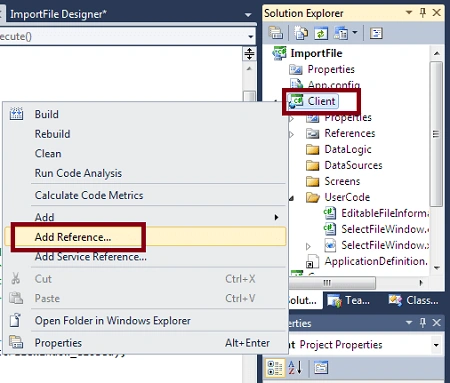Expand the Client Properties node arrow
Viewport: 450px width, 383px height.
pyautogui.click(x=292, y=118)
